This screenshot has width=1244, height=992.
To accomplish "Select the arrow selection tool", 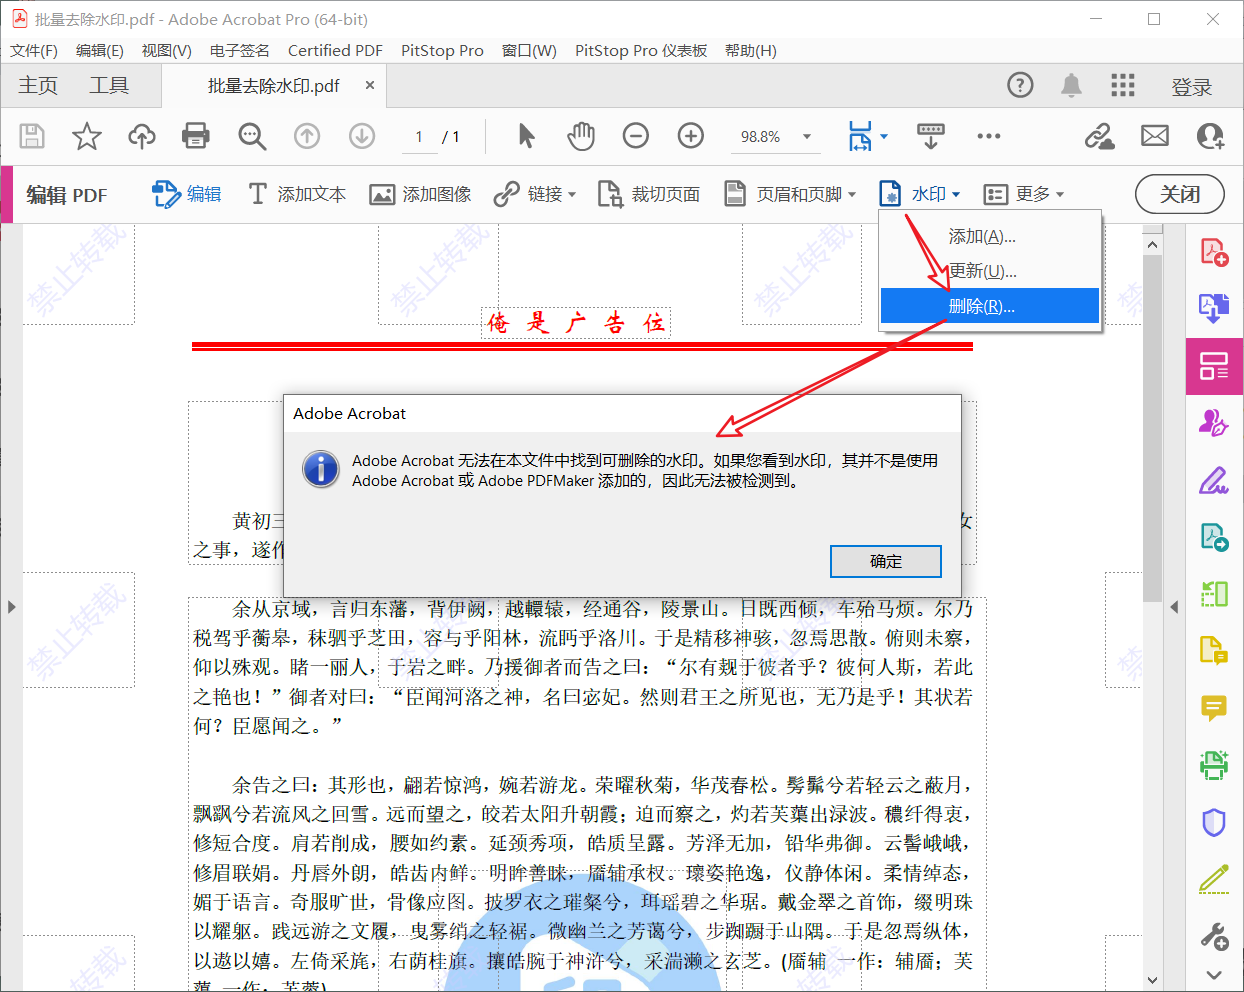I will [x=527, y=136].
